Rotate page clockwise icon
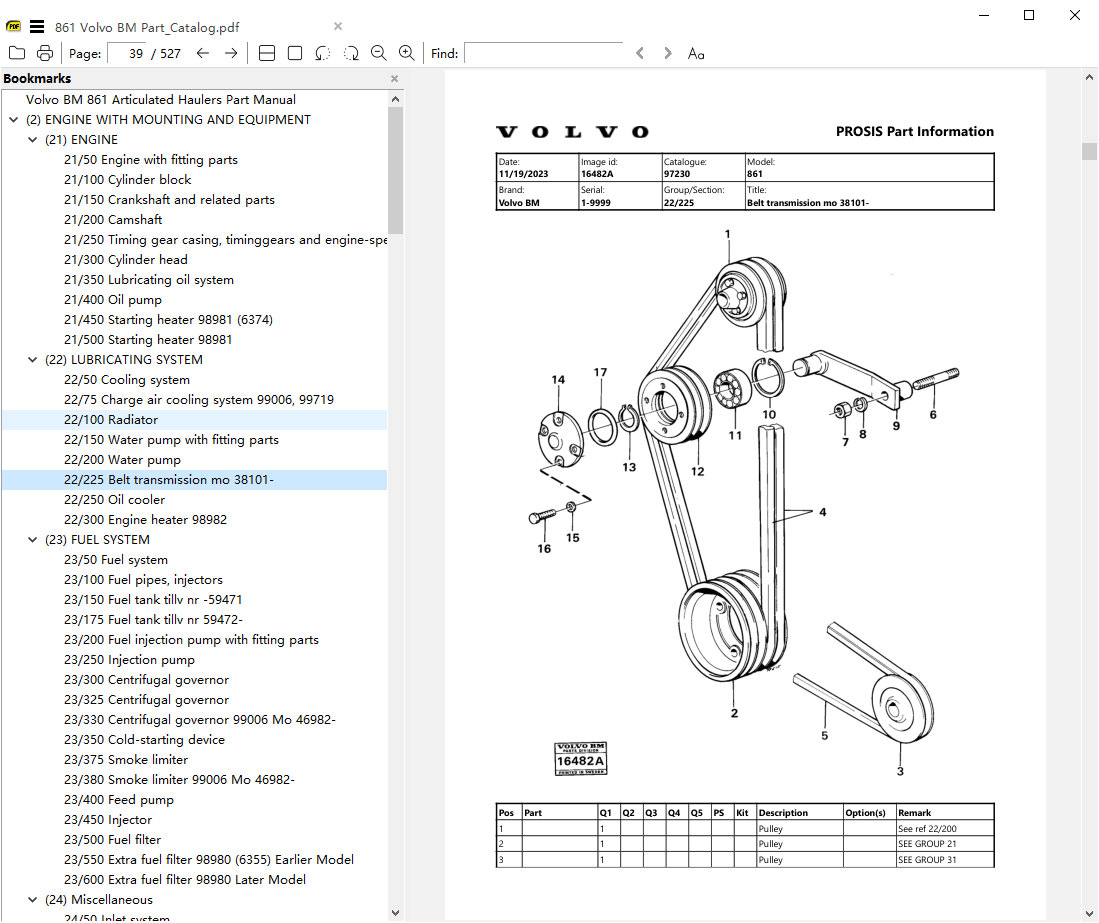1099x923 pixels. pyautogui.click(x=351, y=53)
